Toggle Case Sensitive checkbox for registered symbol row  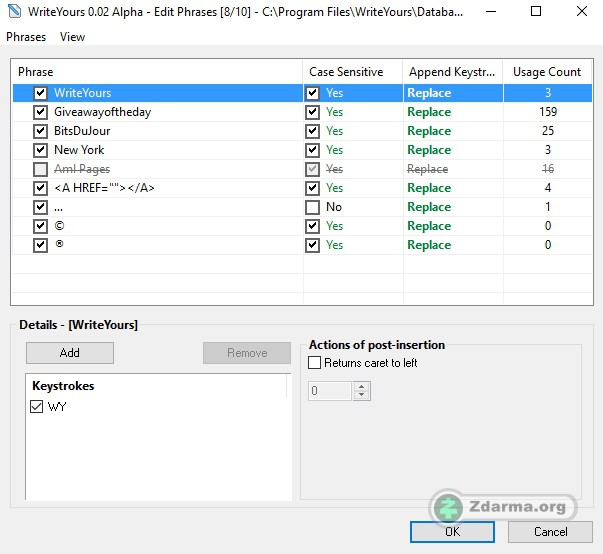pos(312,245)
